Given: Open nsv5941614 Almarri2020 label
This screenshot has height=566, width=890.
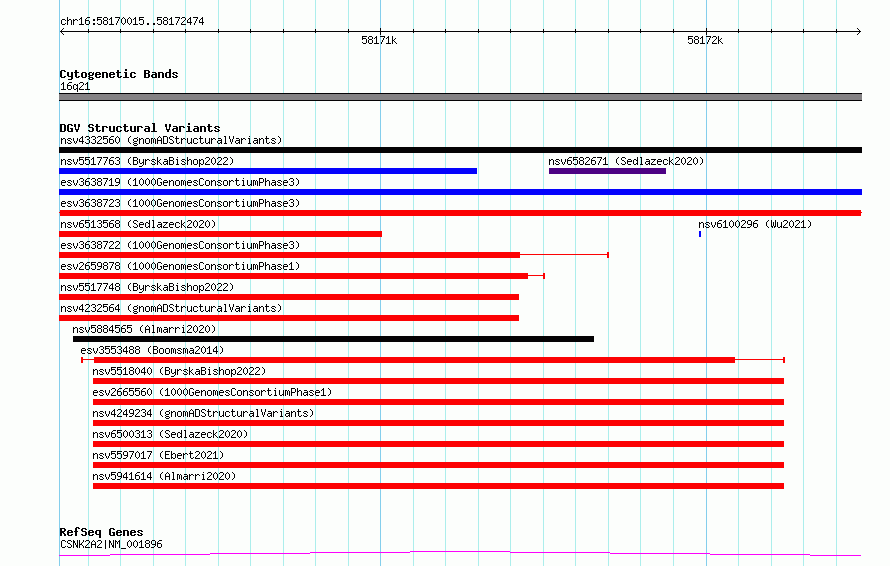Looking at the screenshot, I should pyautogui.click(x=164, y=476).
